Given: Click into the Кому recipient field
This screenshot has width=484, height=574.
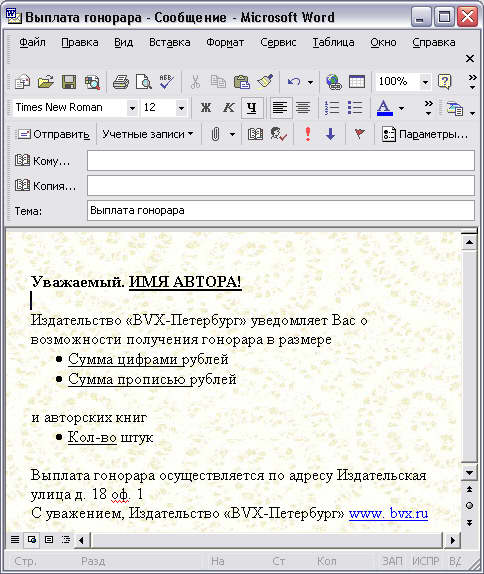Looking at the screenshot, I should [281, 161].
